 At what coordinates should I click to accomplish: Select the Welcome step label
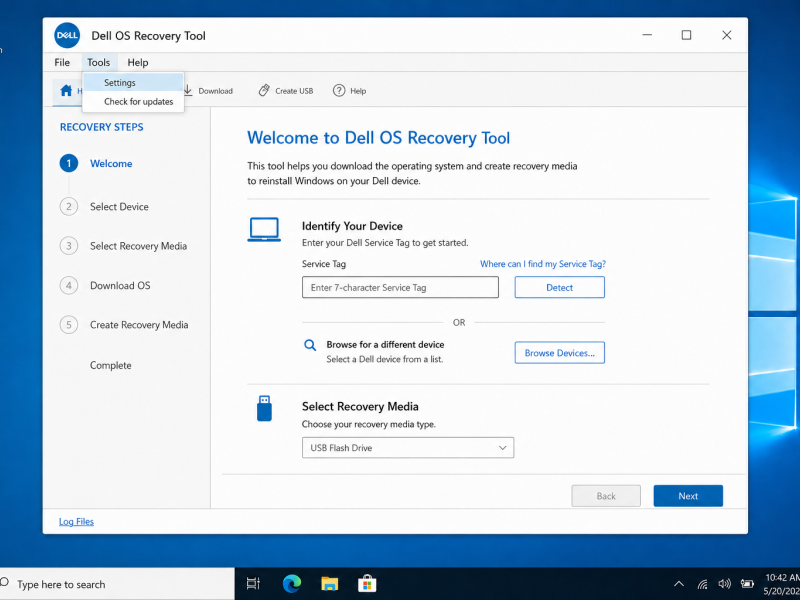[111, 163]
